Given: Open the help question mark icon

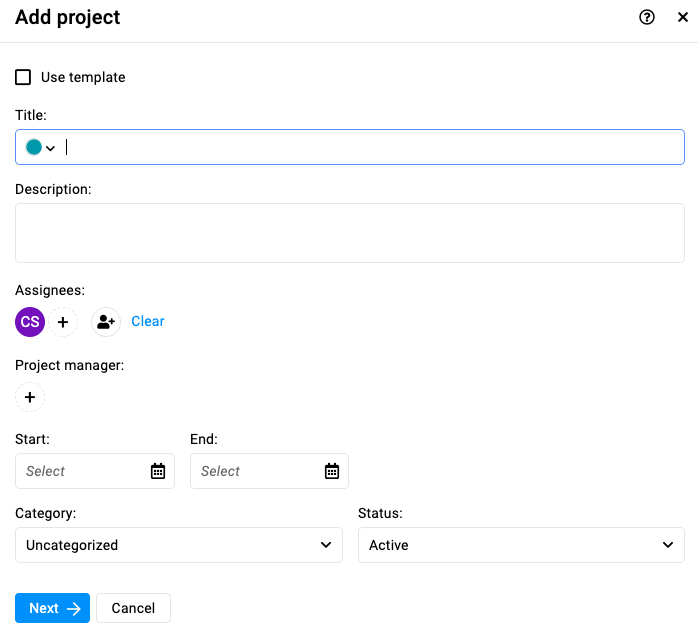Looking at the screenshot, I should pyautogui.click(x=646, y=17).
